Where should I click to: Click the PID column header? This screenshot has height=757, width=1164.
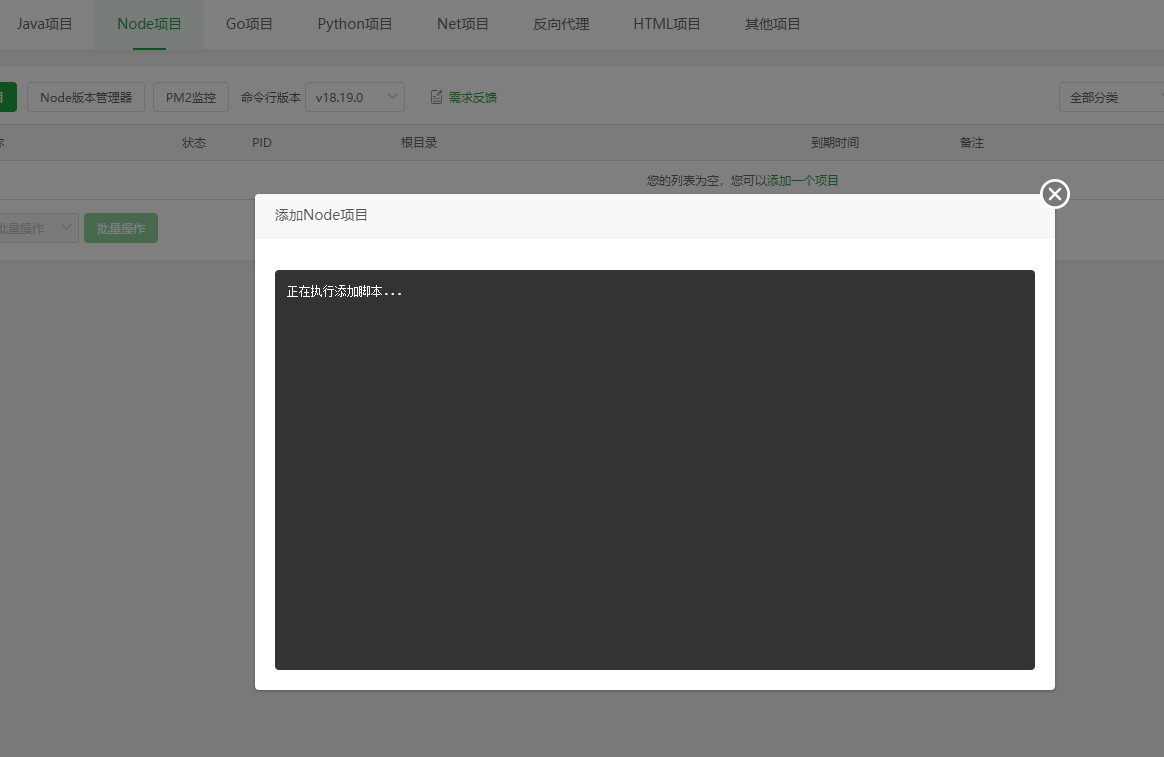click(262, 142)
